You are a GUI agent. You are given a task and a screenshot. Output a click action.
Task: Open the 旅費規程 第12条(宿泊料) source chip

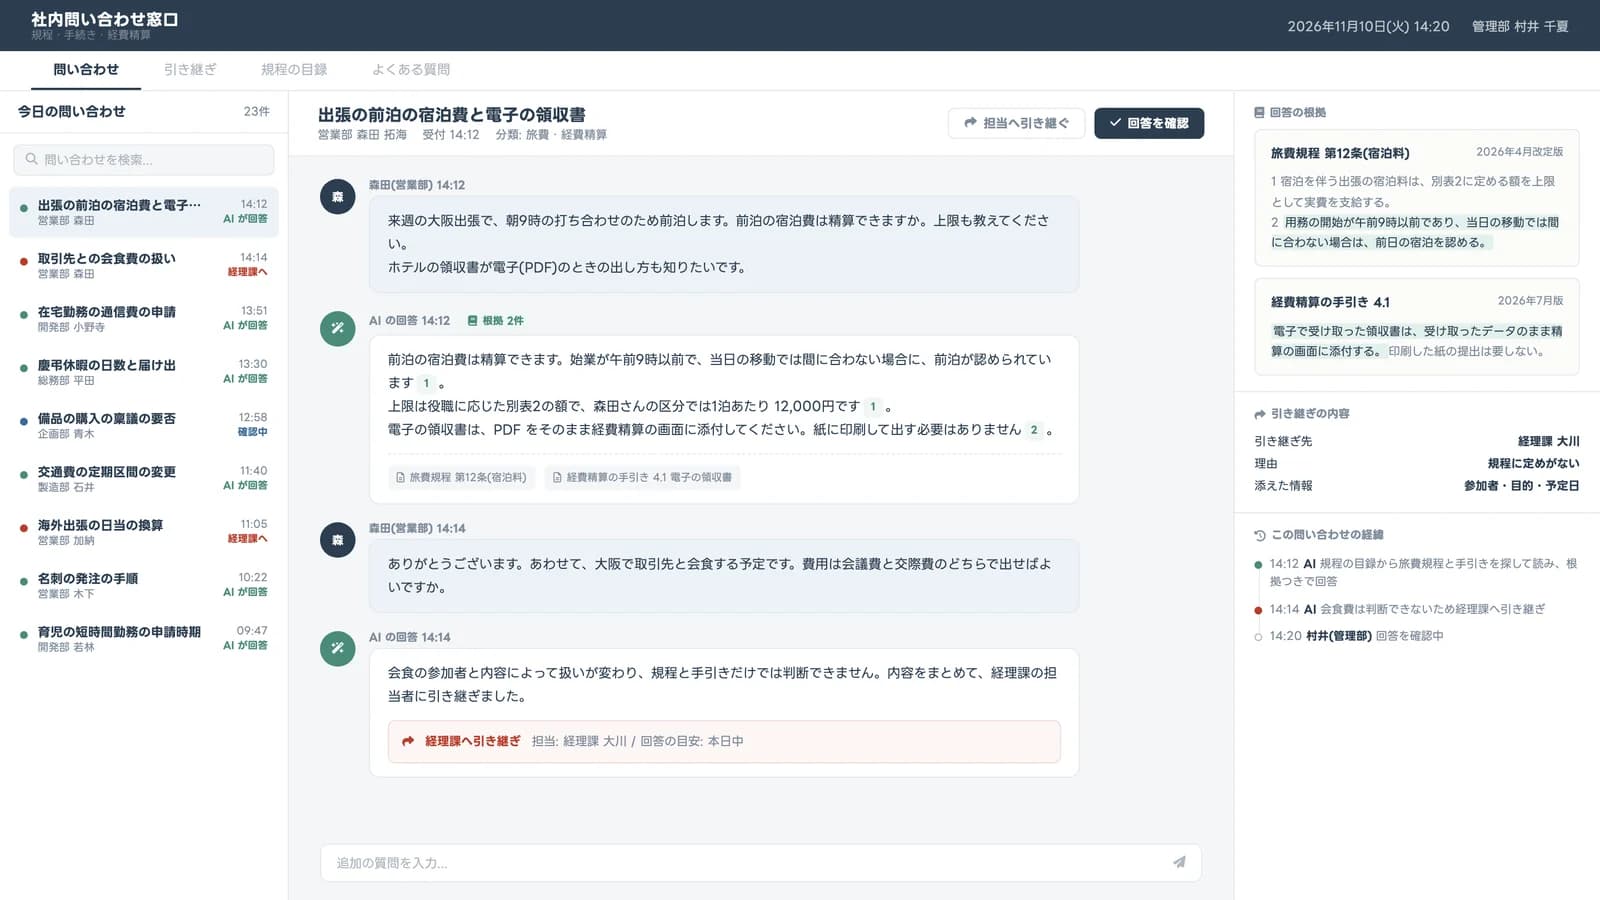[x=461, y=478]
